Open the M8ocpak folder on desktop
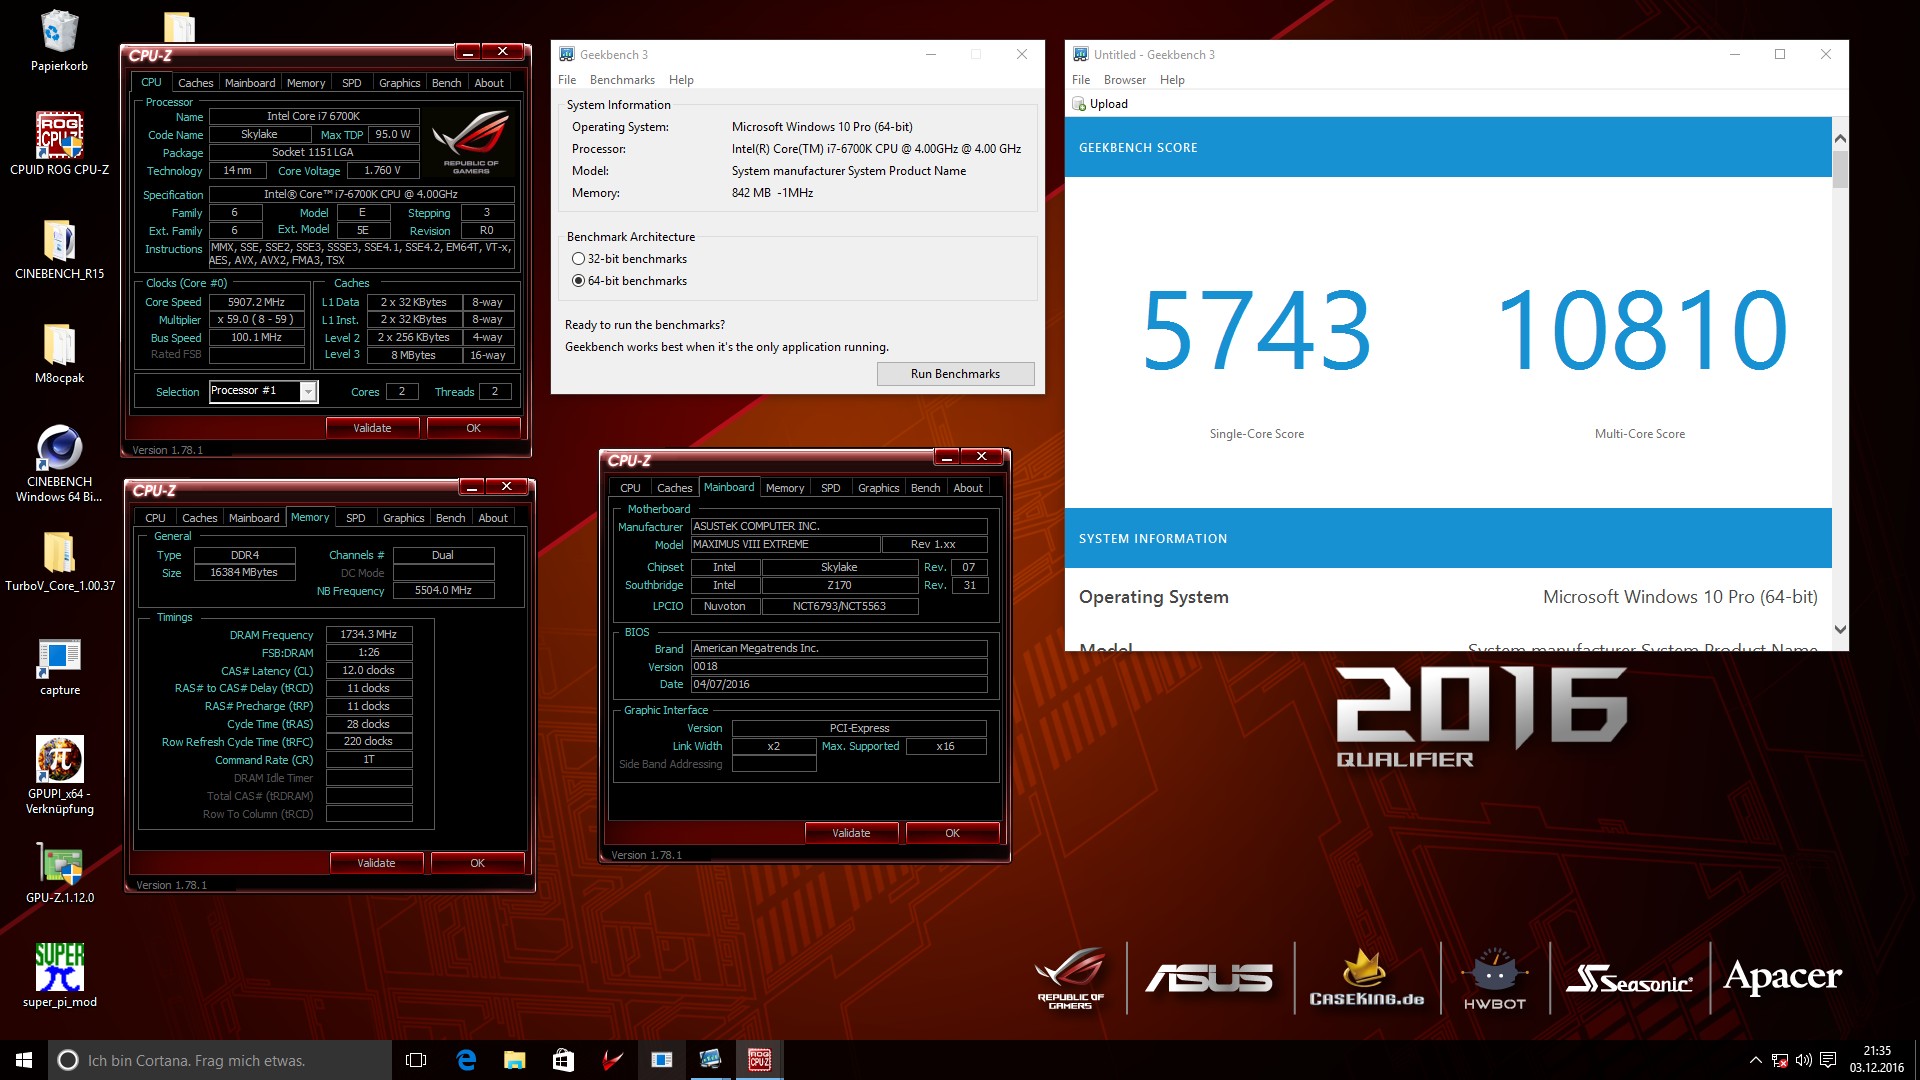The image size is (1920, 1080). (x=59, y=353)
